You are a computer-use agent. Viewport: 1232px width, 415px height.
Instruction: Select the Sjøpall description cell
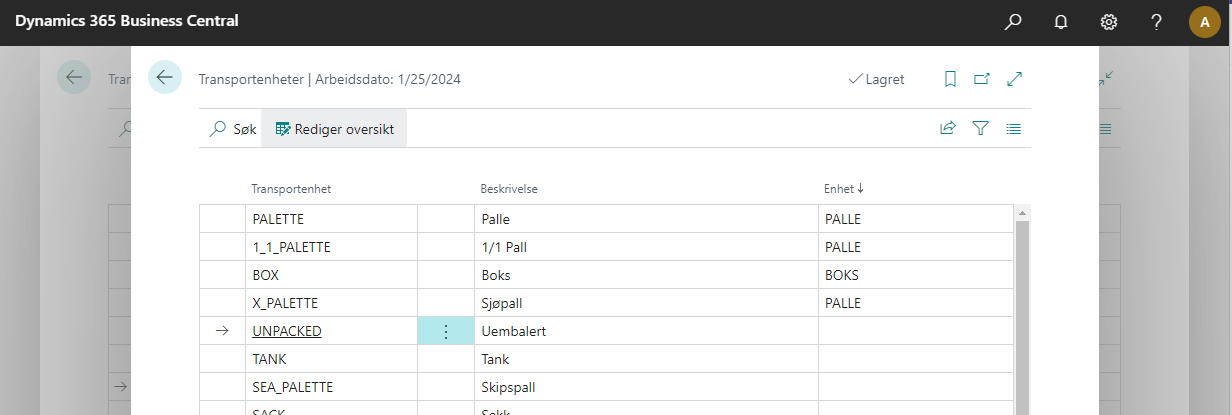(646, 303)
